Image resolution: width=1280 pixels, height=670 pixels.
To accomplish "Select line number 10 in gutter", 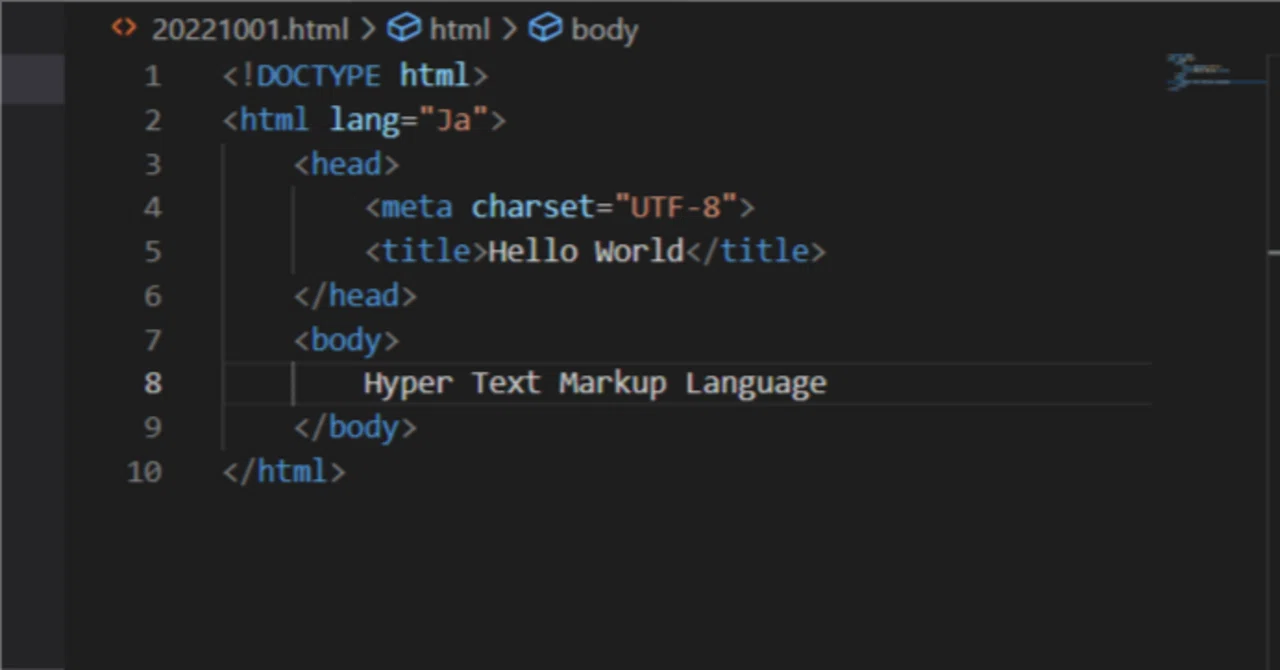I will [144, 471].
